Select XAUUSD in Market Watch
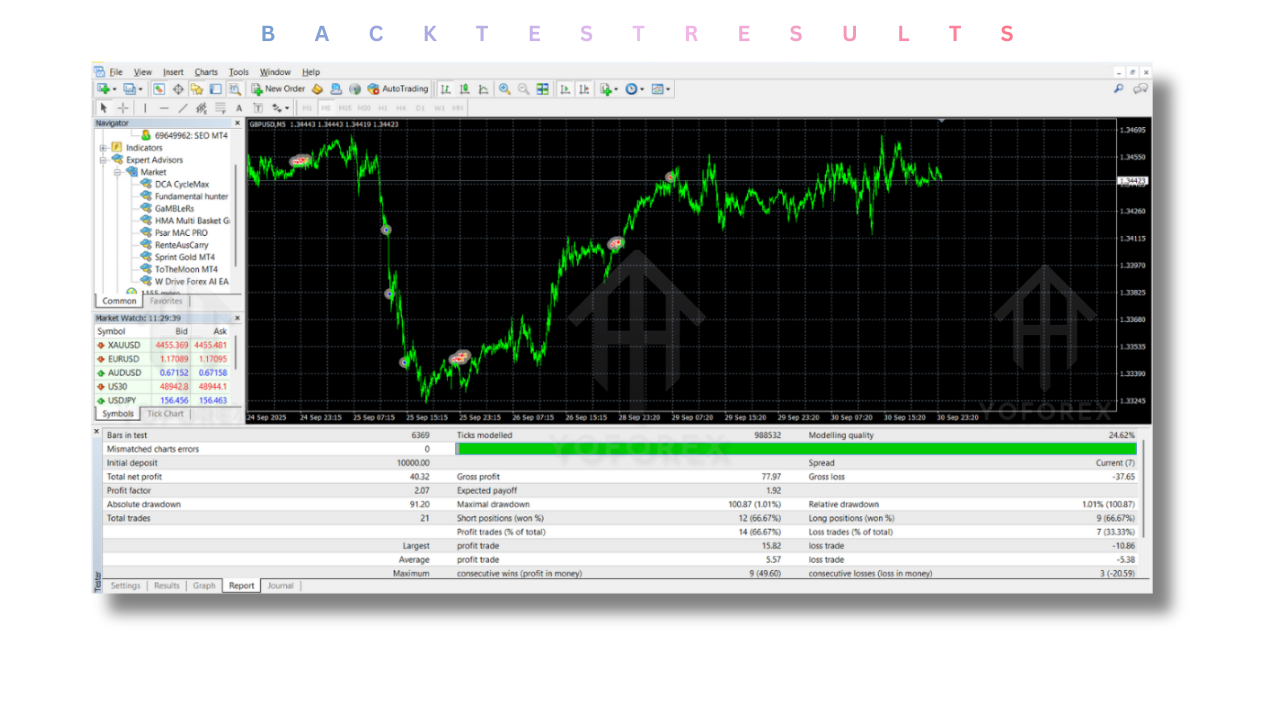The height and width of the screenshot is (720, 1280). (x=122, y=344)
